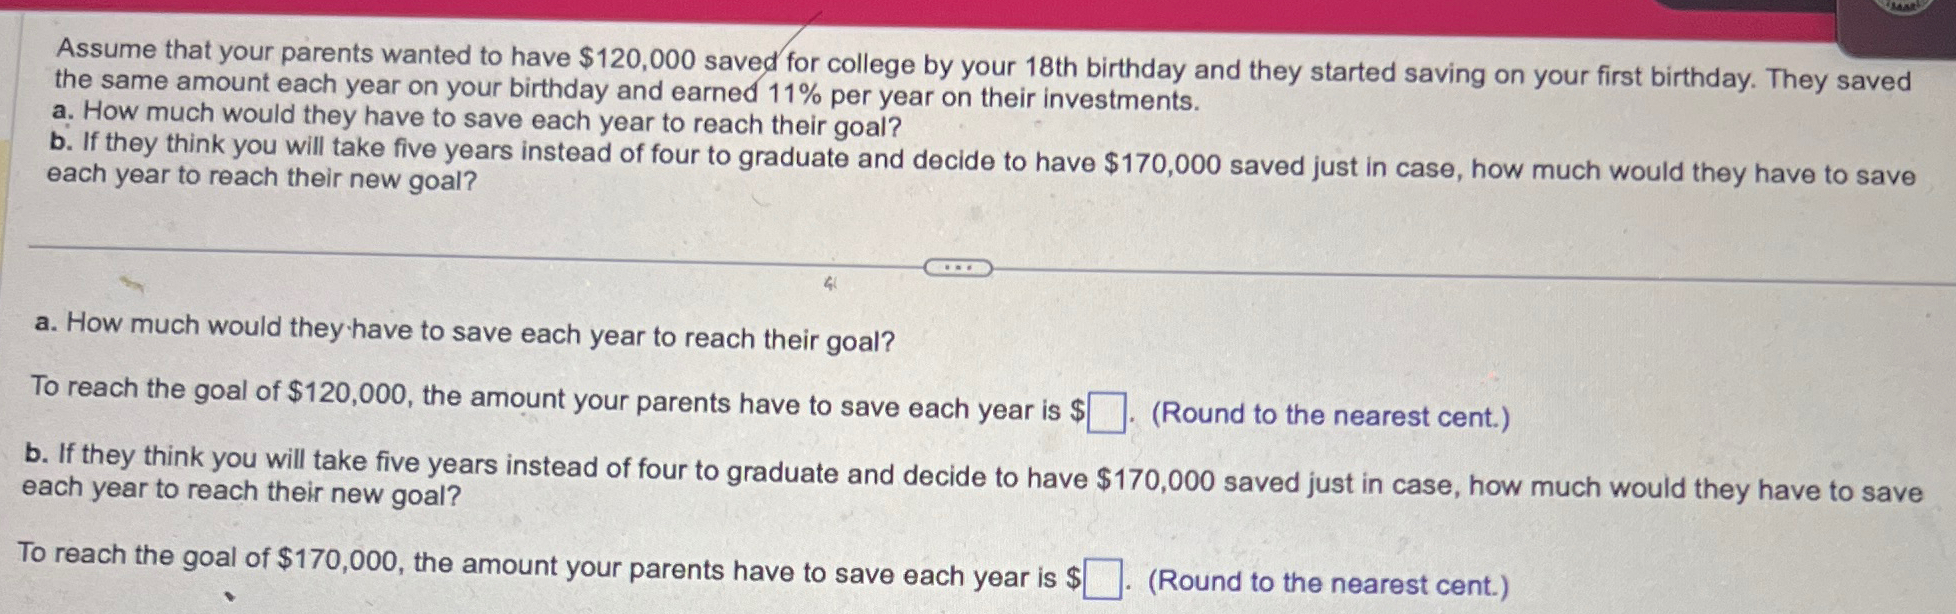
Task: Click "Assume" at the start of the problem
Action: pos(107,48)
